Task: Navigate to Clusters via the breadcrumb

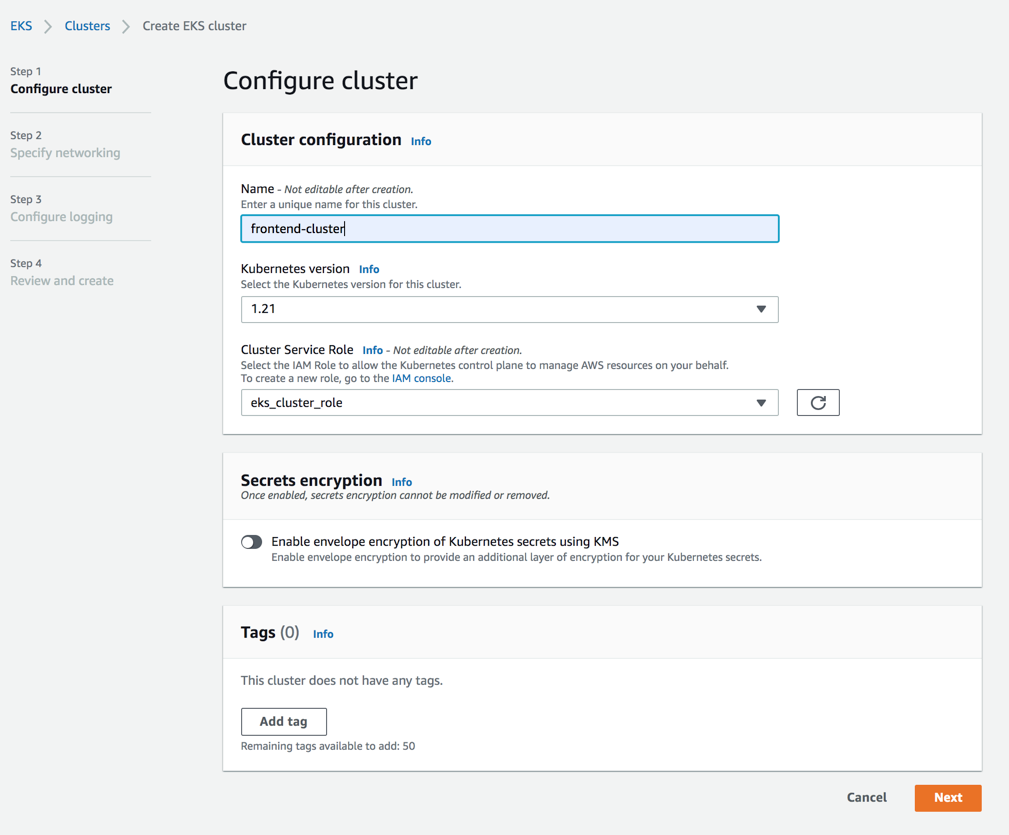Action: 87,25
